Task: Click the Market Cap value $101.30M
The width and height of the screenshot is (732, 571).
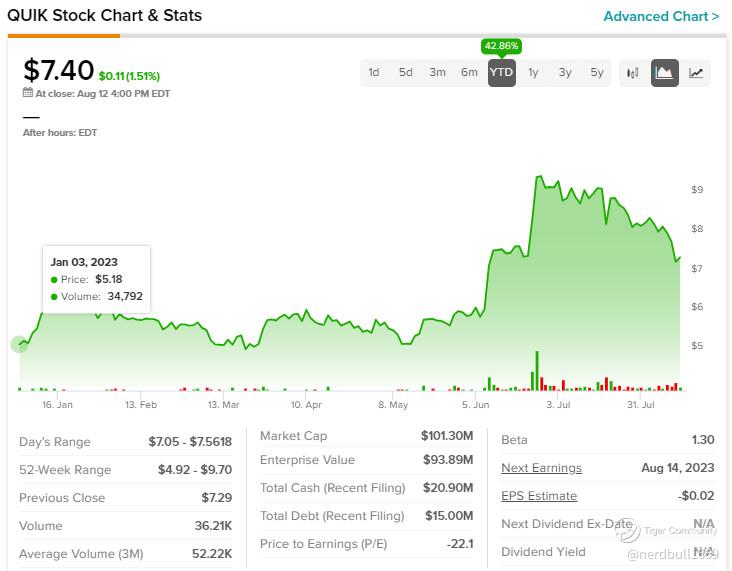Action: tap(447, 436)
